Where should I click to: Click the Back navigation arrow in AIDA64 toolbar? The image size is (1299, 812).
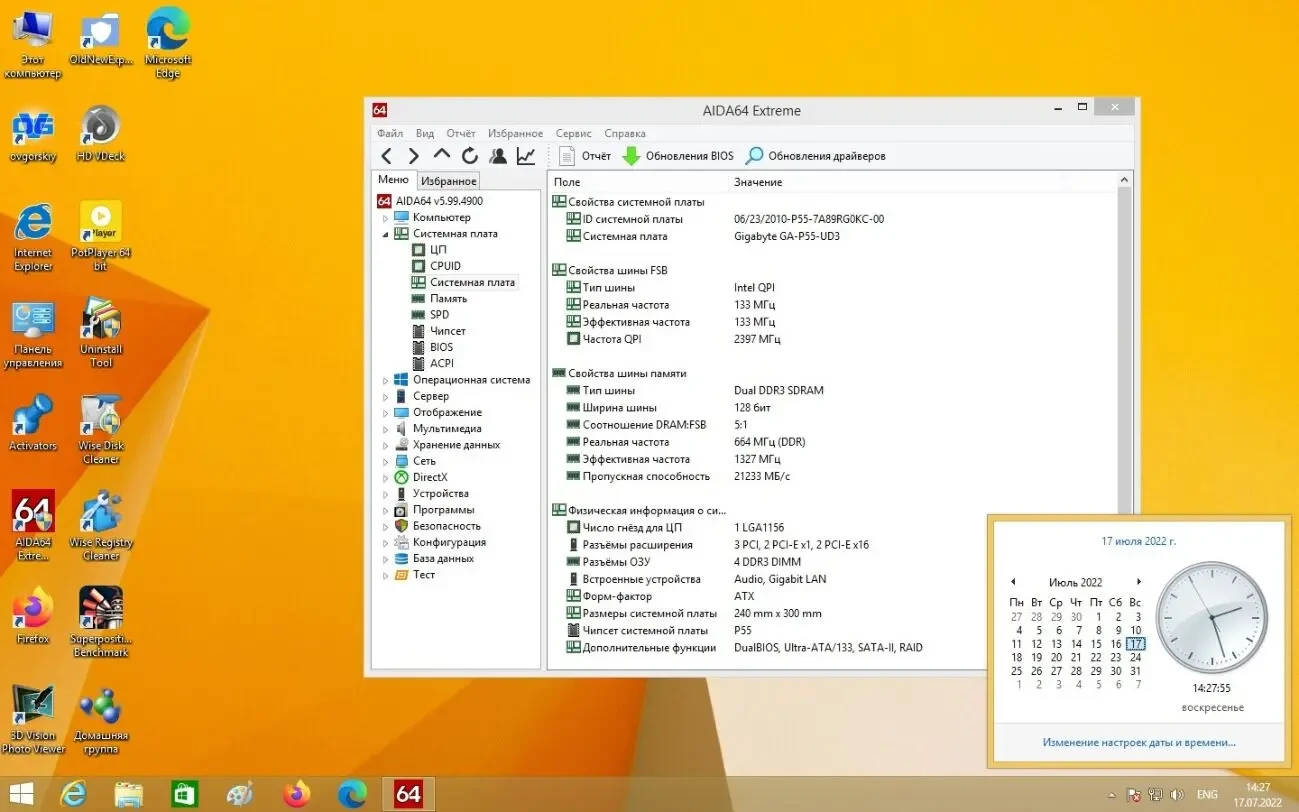387,156
